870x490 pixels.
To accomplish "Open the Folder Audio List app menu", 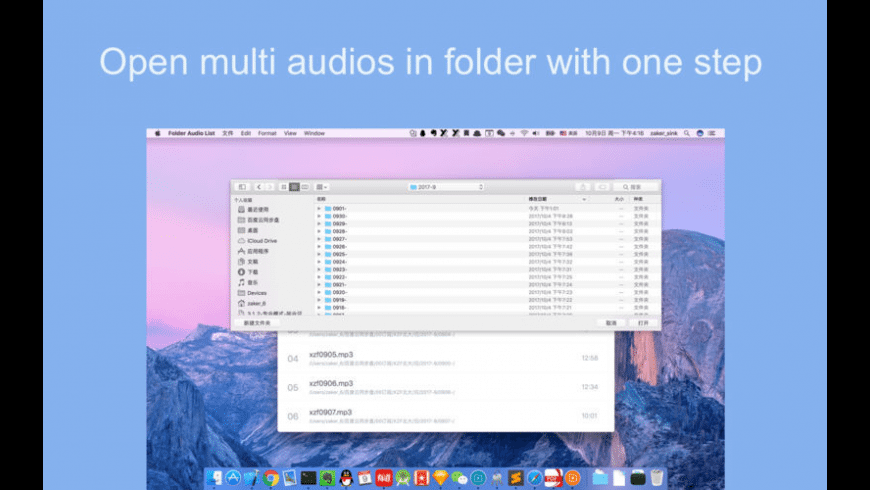I will coord(191,133).
